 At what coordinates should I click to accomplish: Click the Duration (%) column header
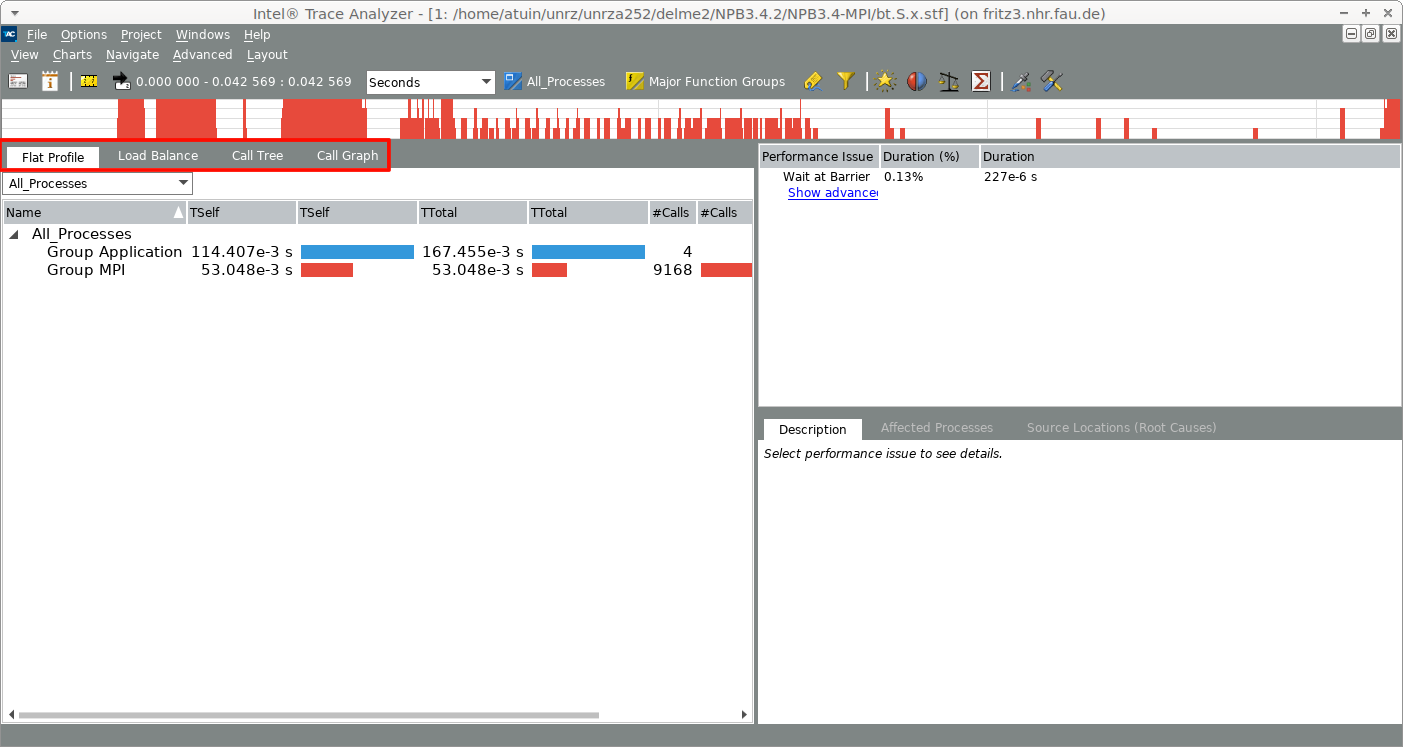pyautogui.click(x=929, y=156)
